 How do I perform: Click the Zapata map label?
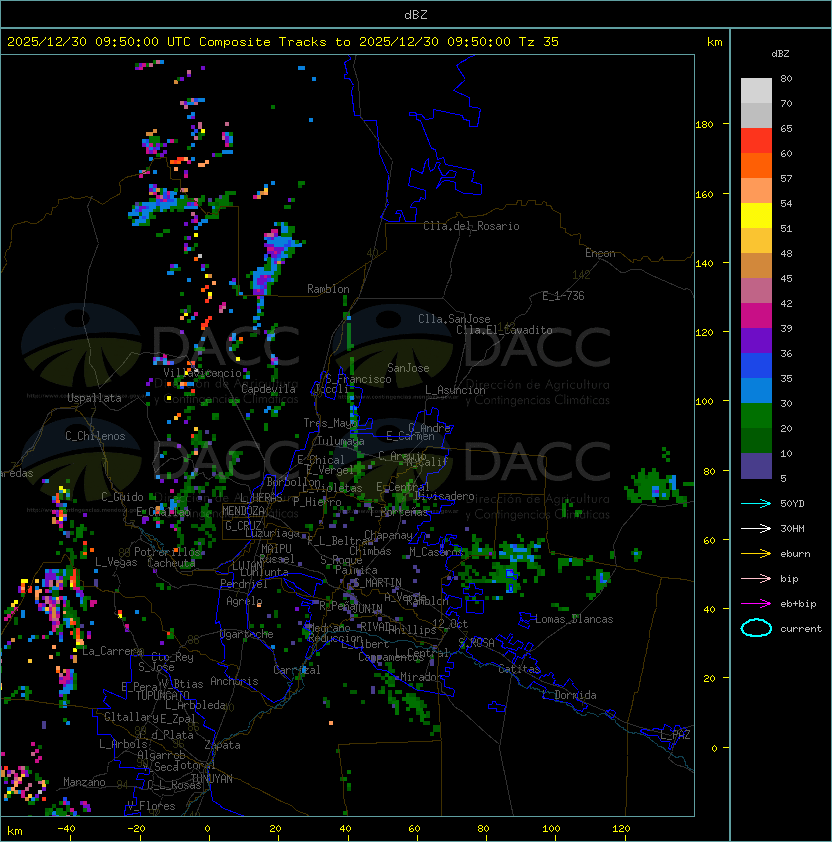pyautogui.click(x=222, y=745)
